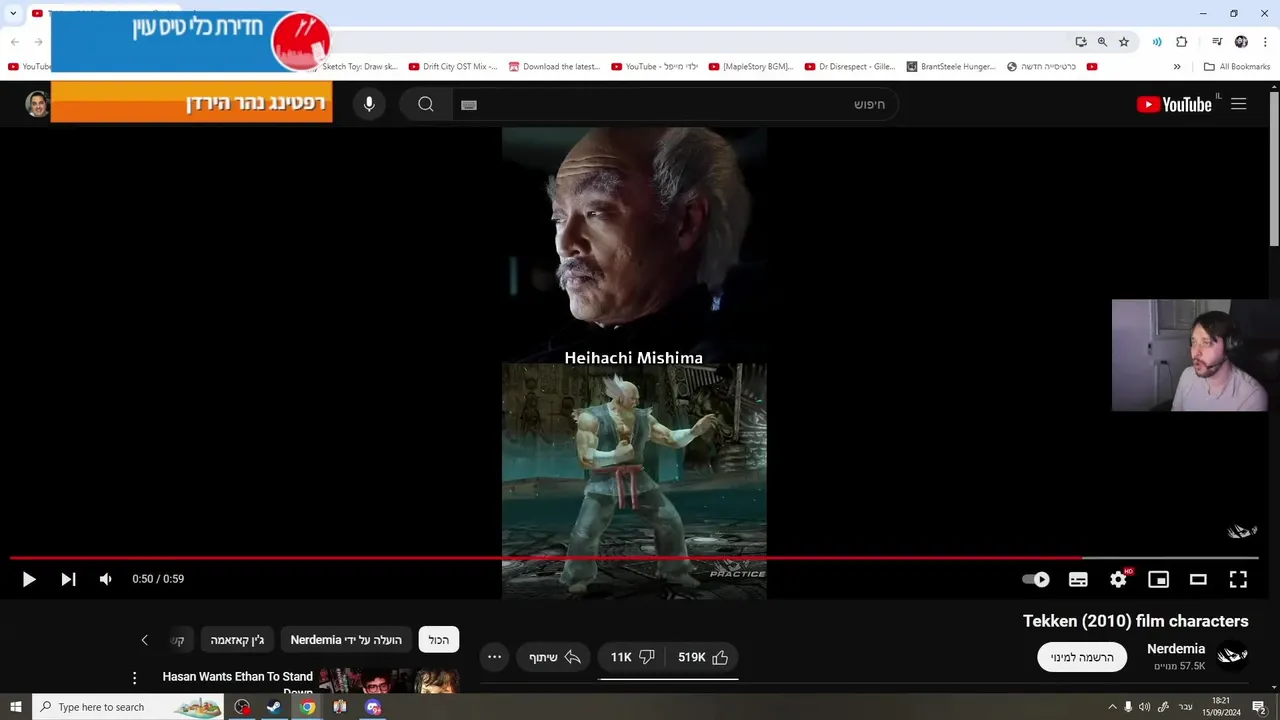Go to the YouTube home logo

click(1175, 104)
